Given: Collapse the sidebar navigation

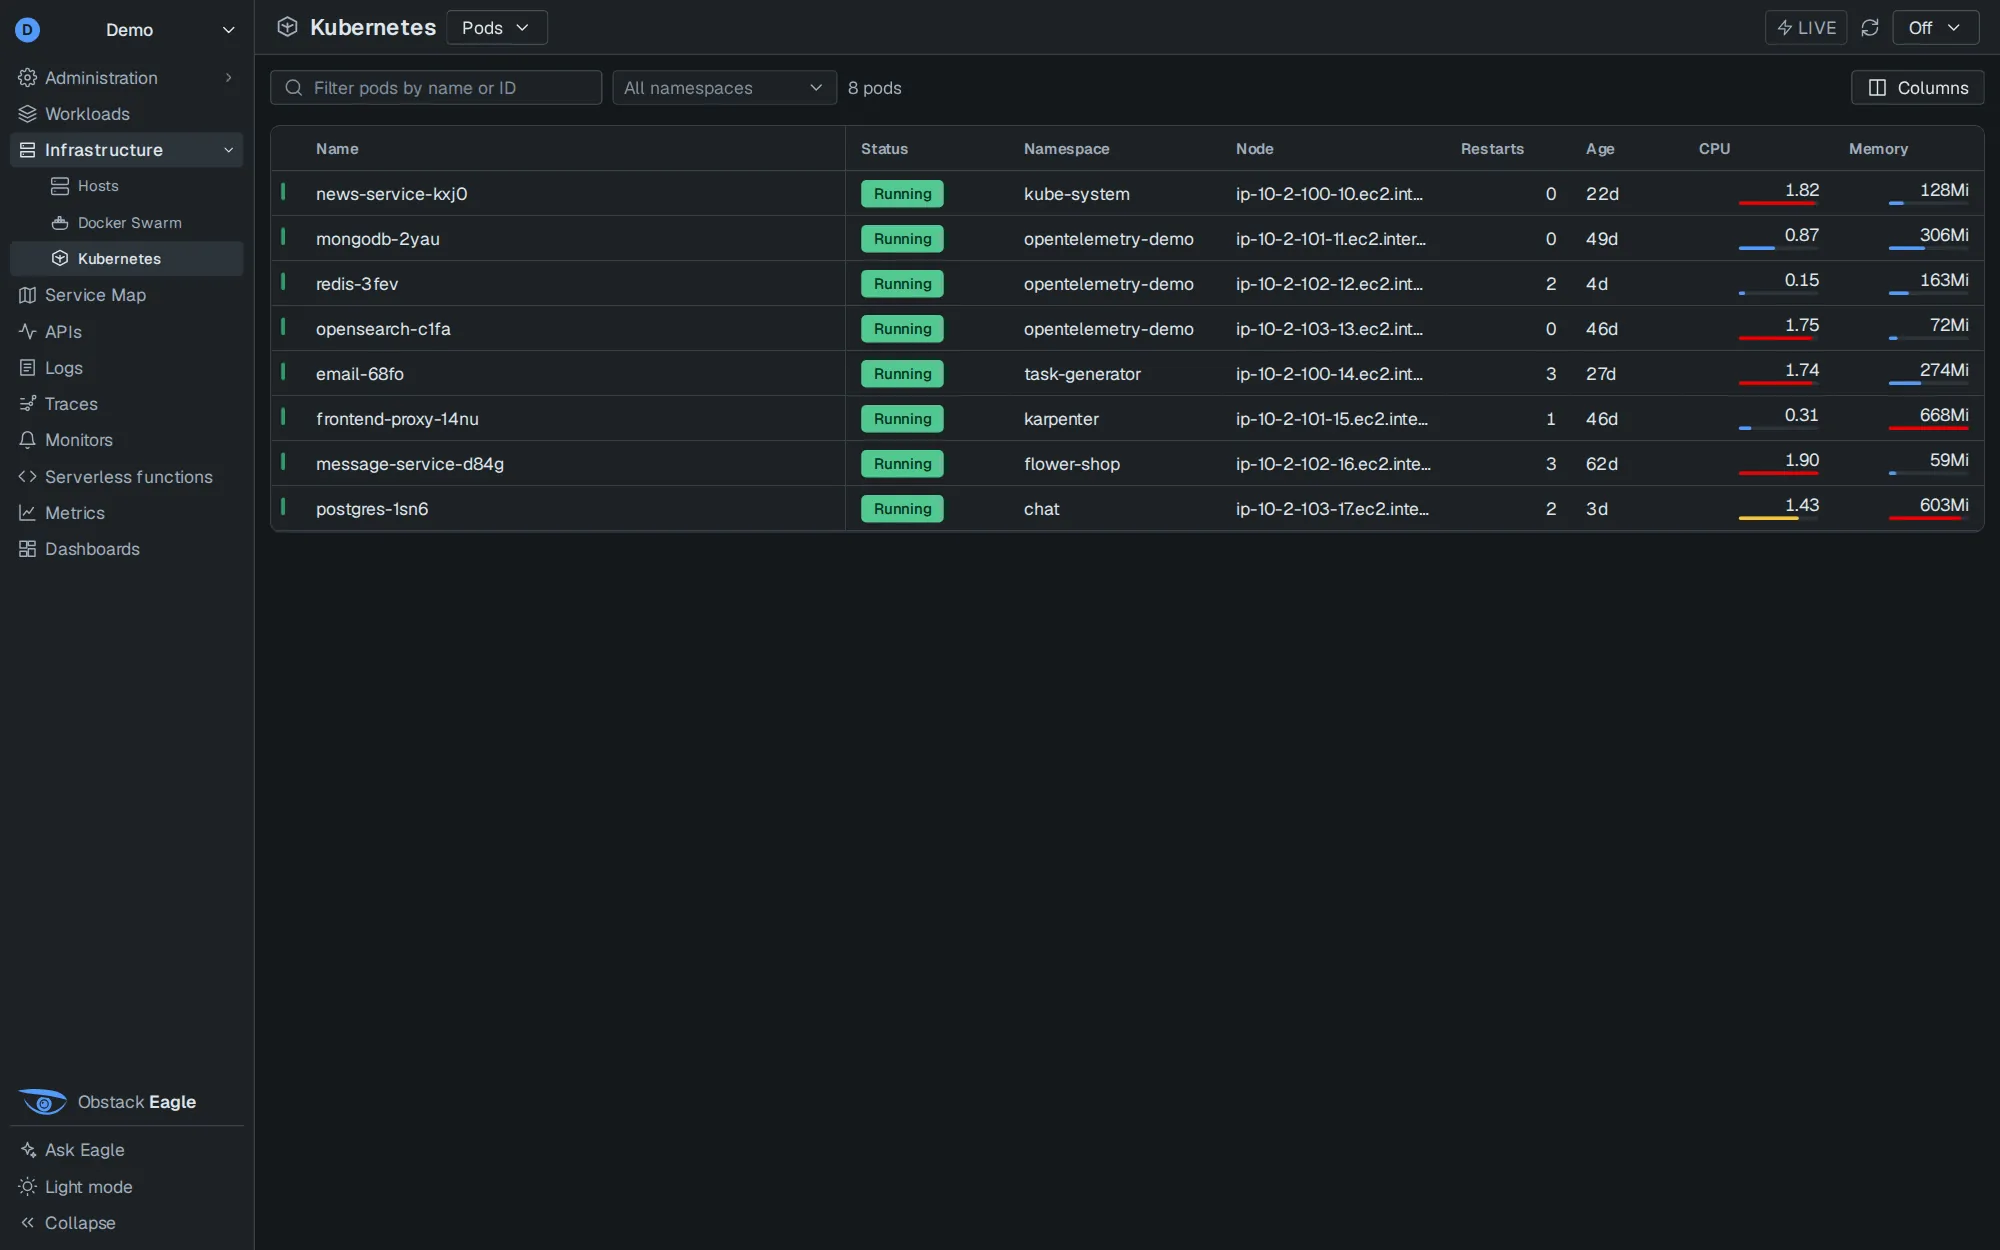Looking at the screenshot, I should pyautogui.click(x=67, y=1223).
